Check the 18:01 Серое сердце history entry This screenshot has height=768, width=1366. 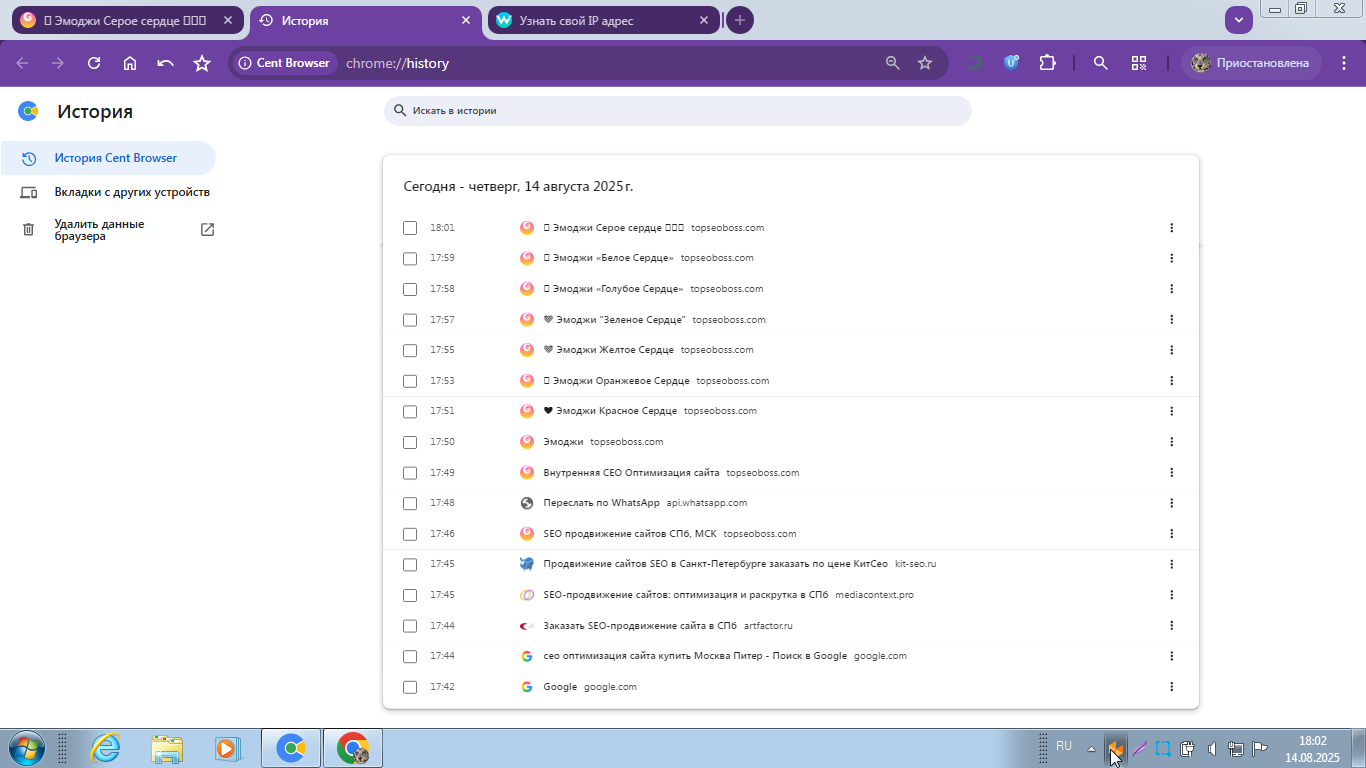[x=410, y=228]
